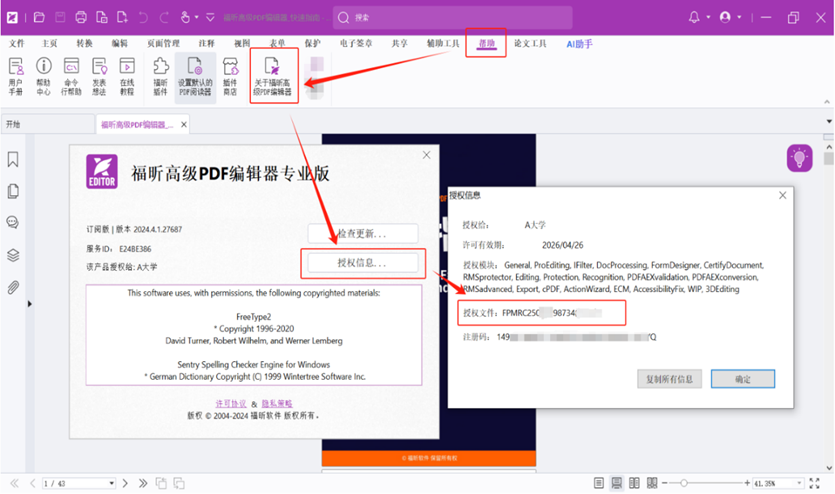Click vertical scrollbar down arrow

pos(829,468)
